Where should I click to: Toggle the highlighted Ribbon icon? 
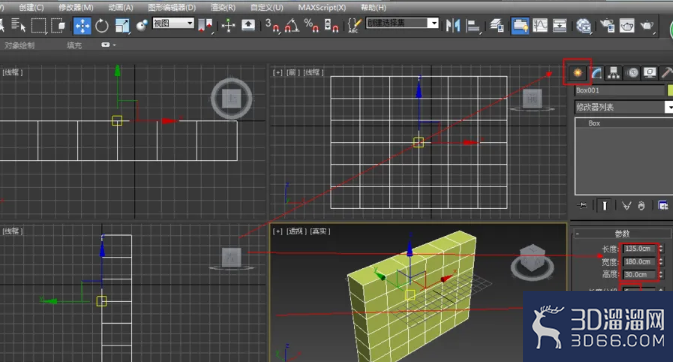(520, 26)
